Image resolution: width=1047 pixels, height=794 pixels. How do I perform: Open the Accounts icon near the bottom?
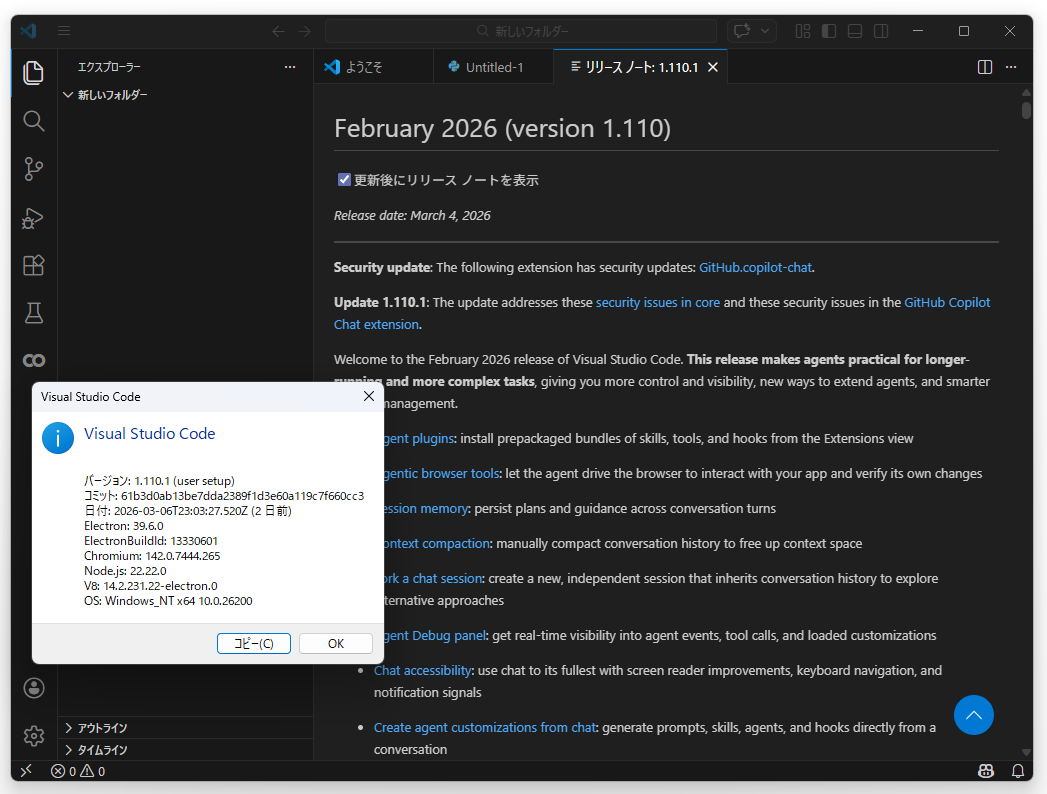(33, 687)
